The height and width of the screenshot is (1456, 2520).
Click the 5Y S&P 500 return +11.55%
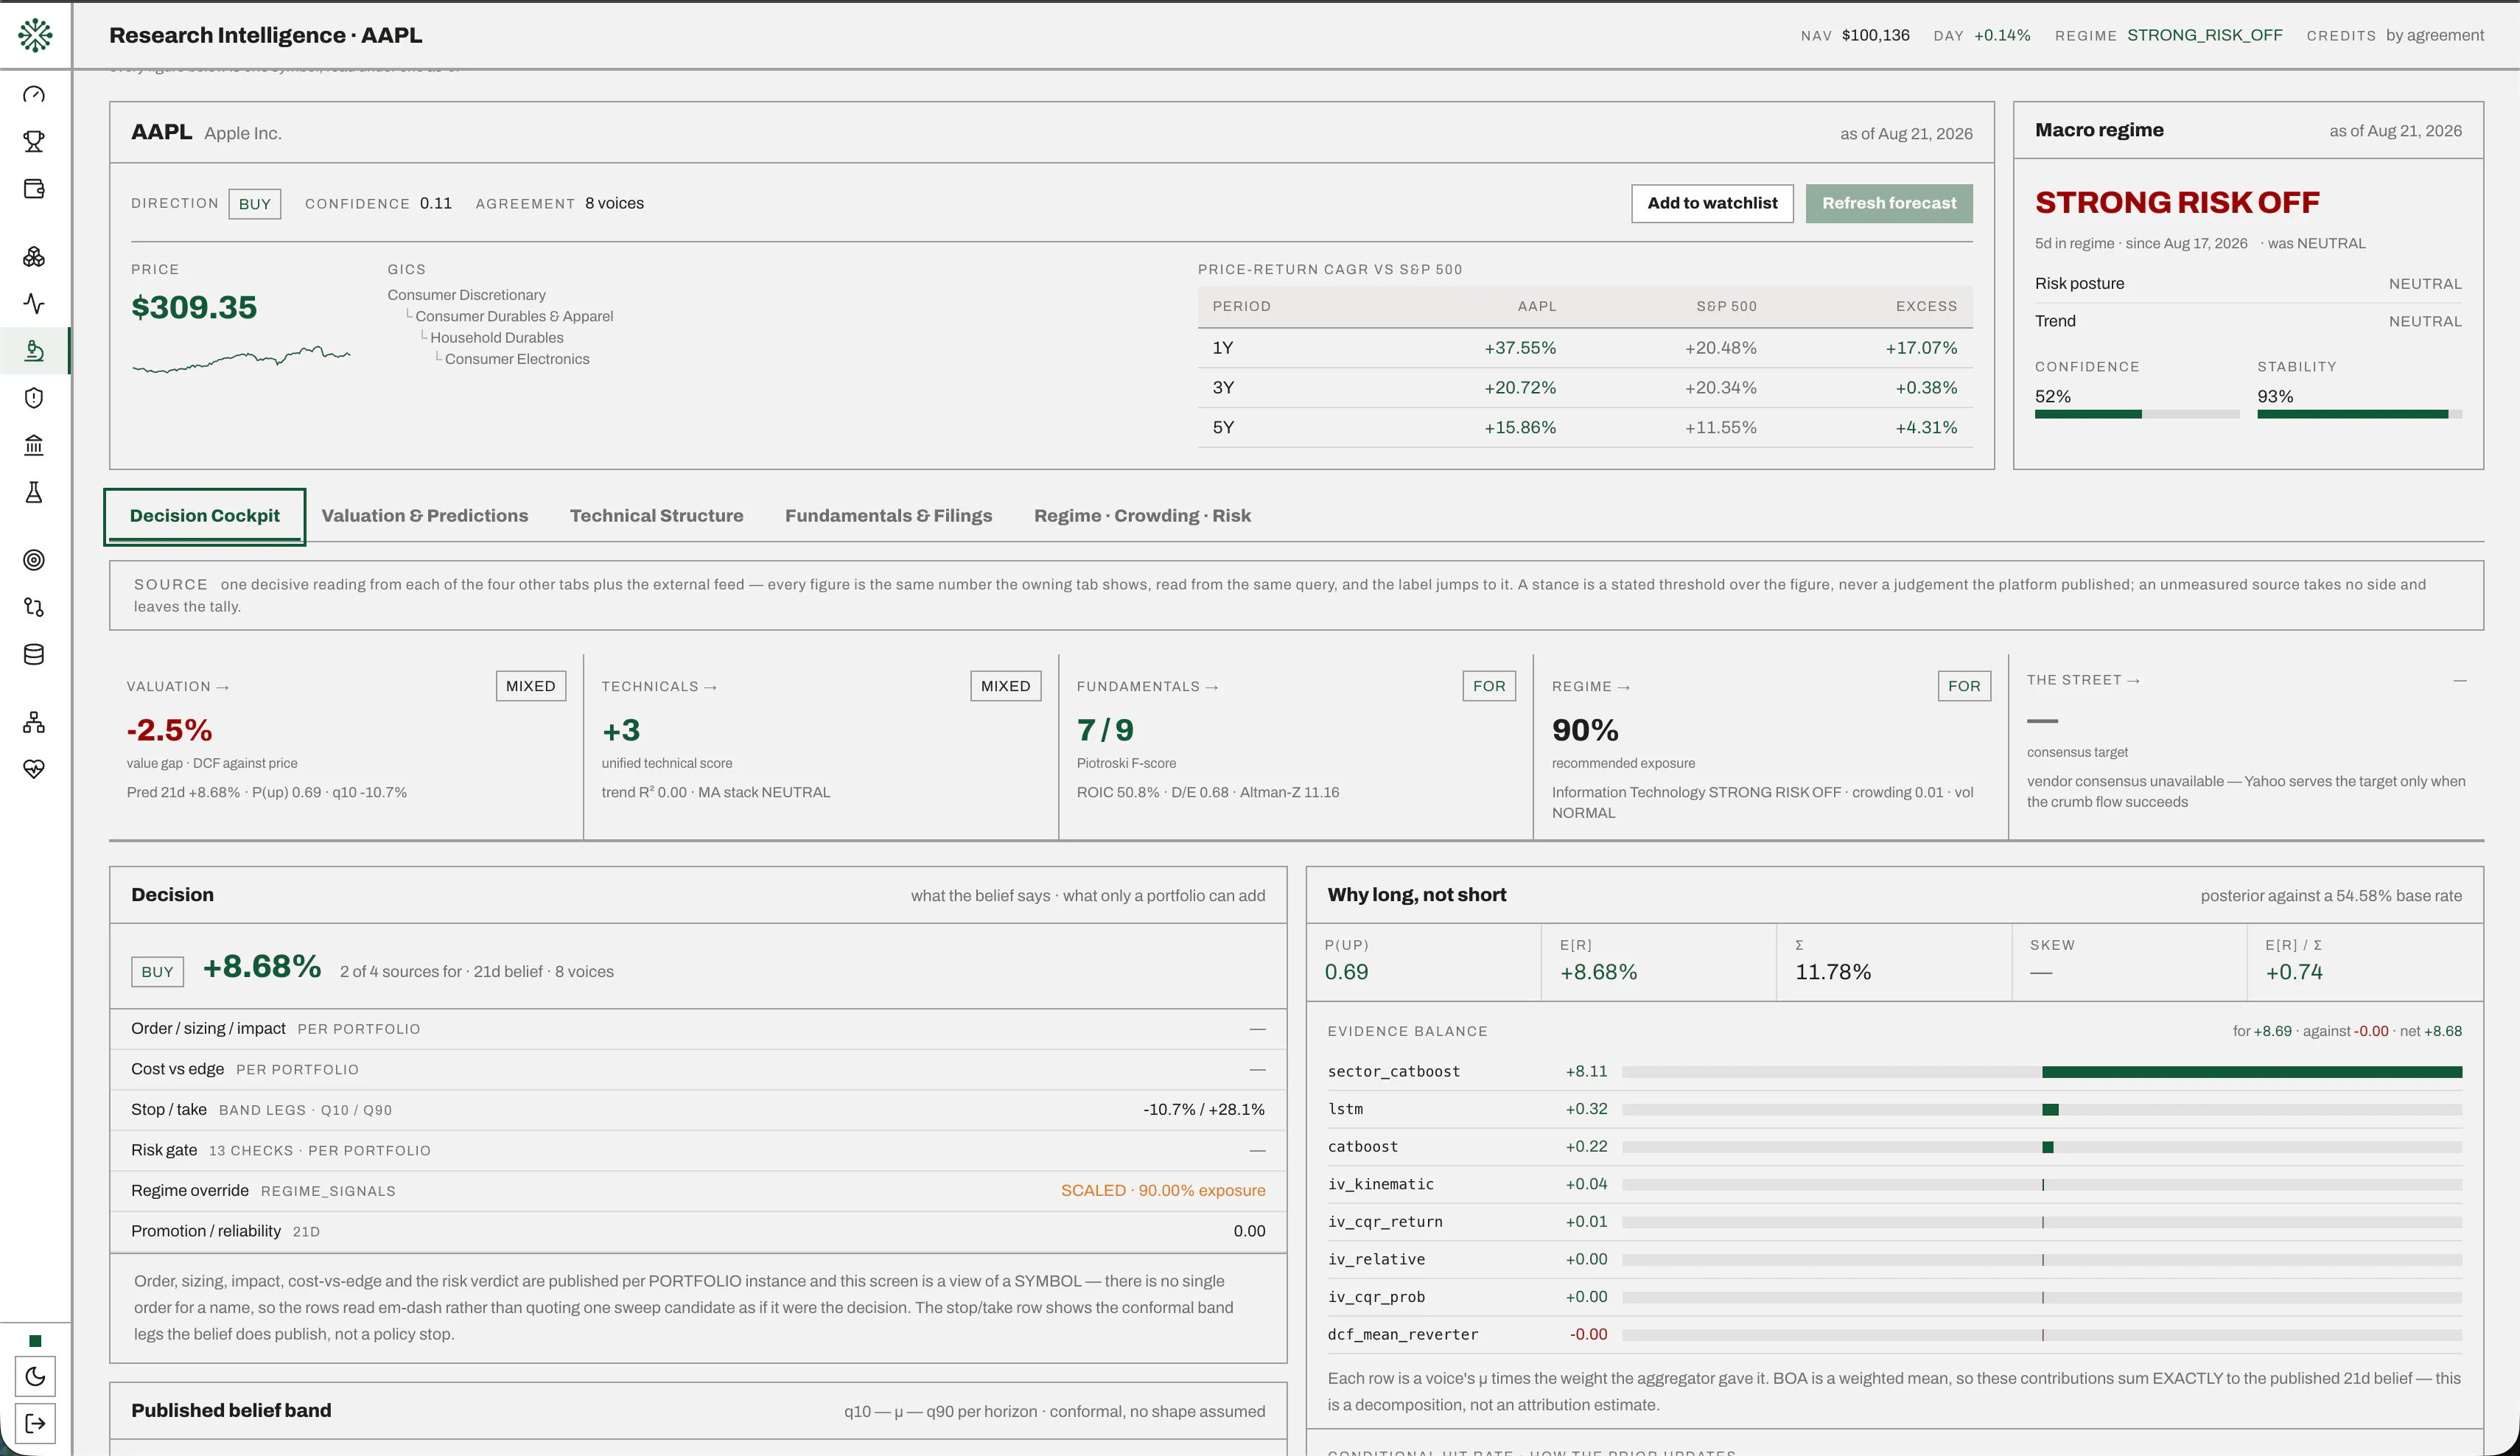click(x=1720, y=428)
